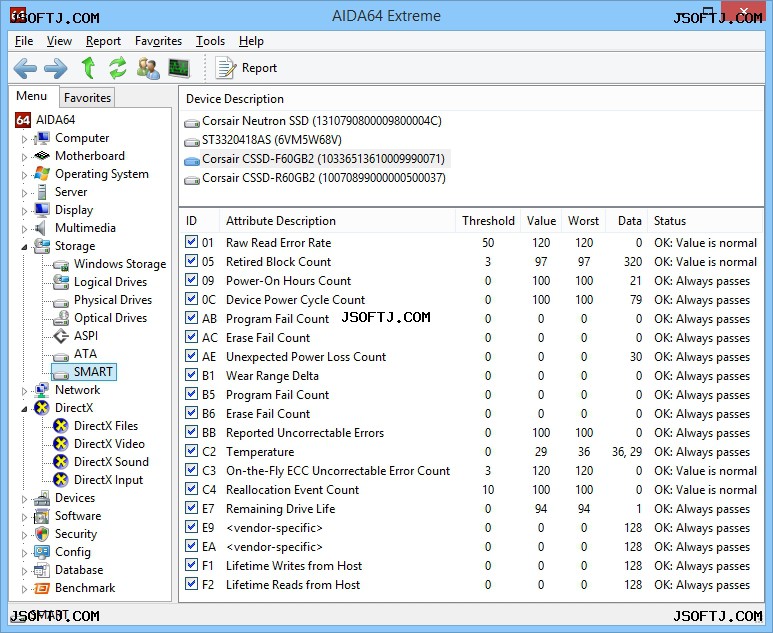Image resolution: width=773 pixels, height=633 pixels.
Task: Toggle the C2 Temperature checkbox
Action: [191, 451]
